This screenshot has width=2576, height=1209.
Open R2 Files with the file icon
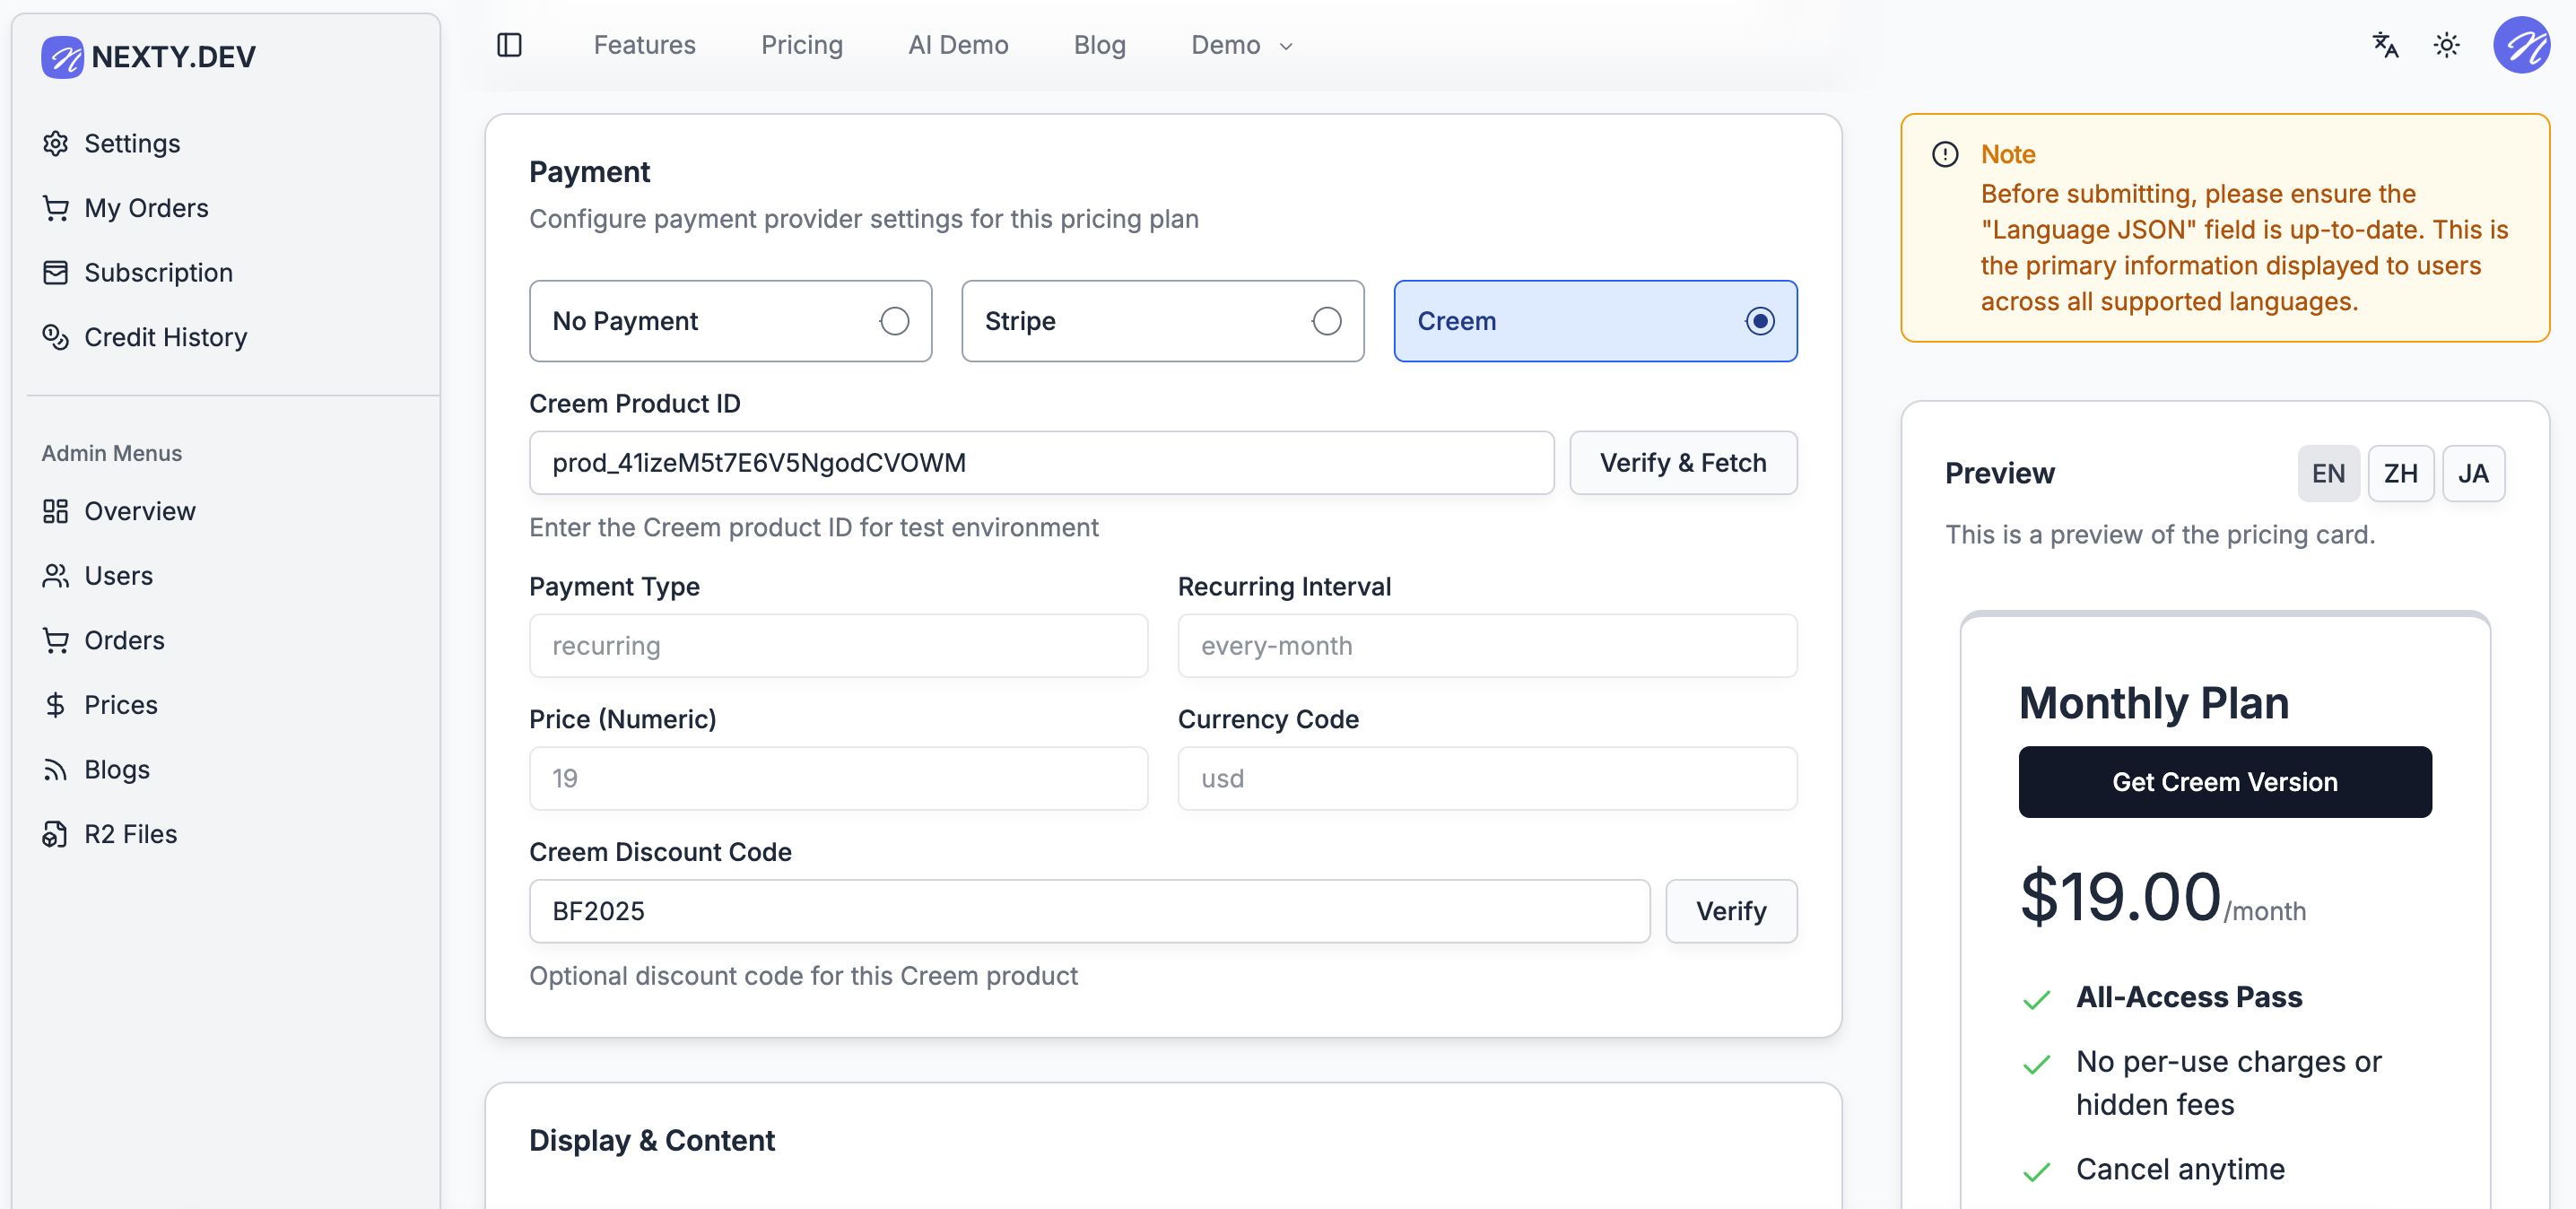pos(56,834)
